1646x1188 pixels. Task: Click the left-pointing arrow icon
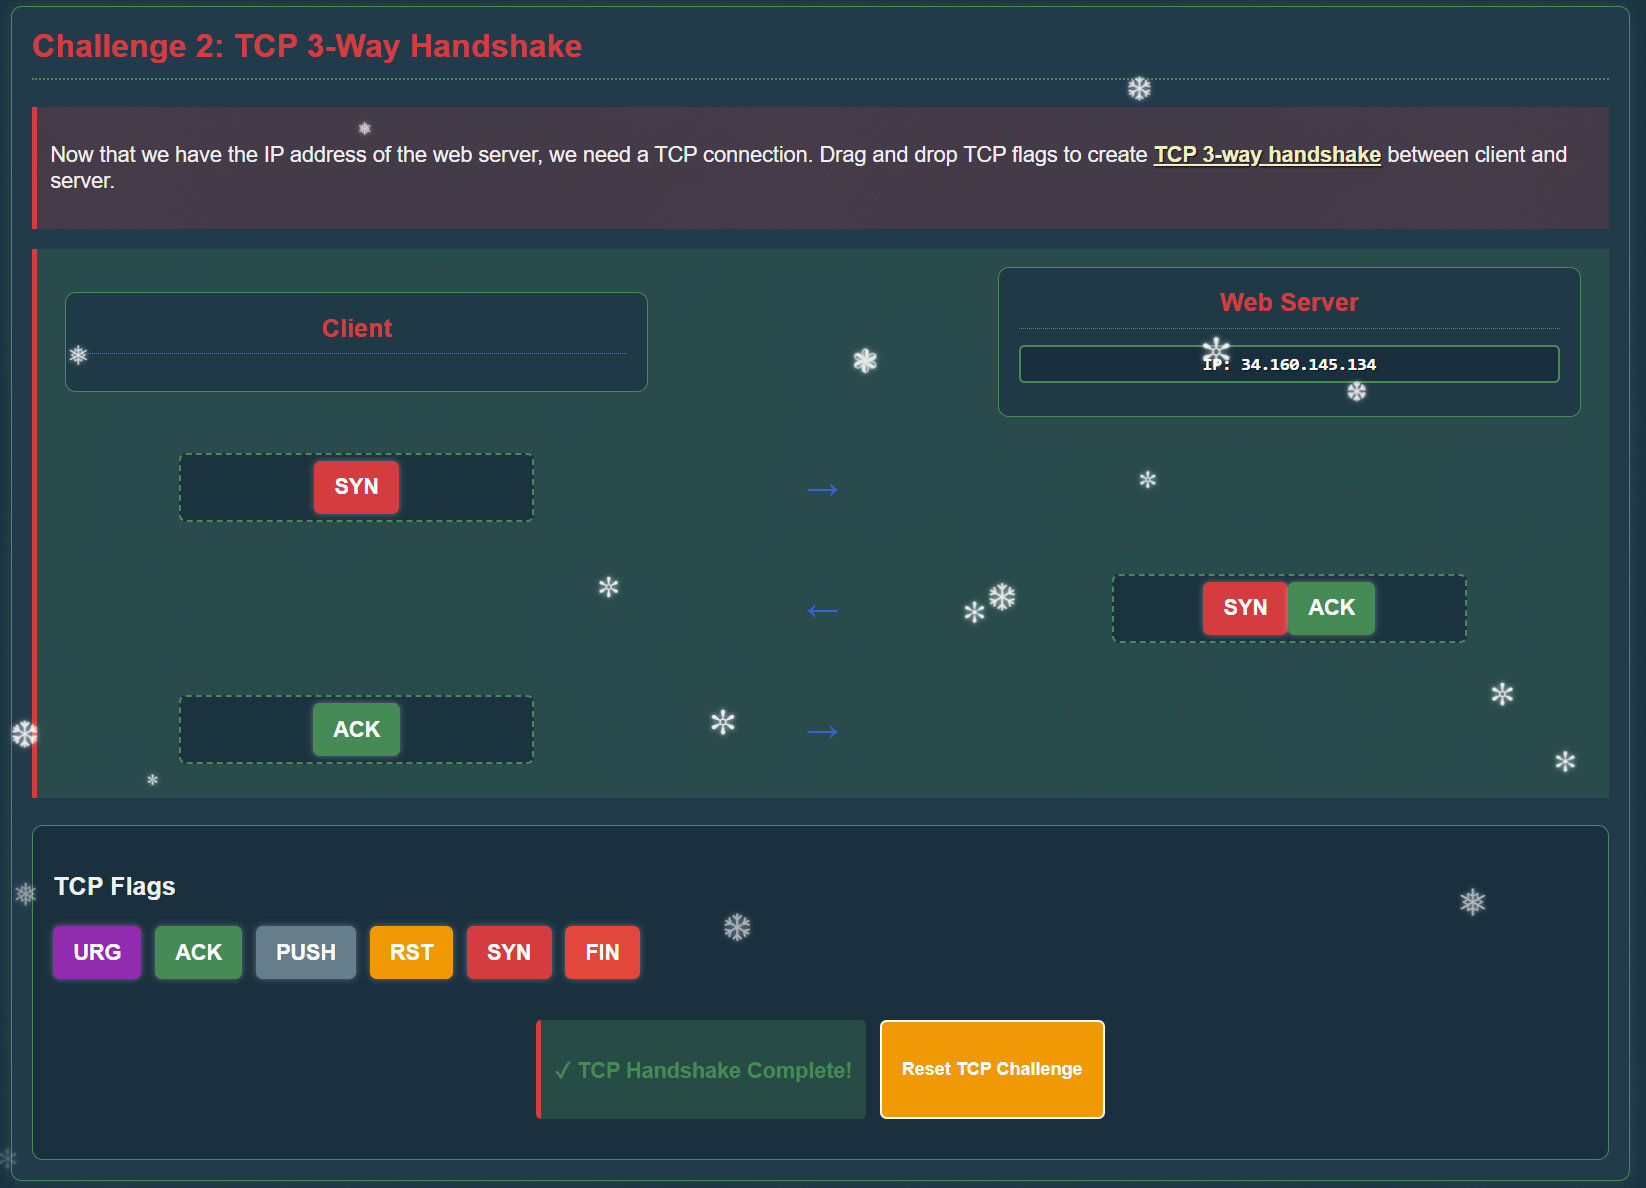(822, 611)
